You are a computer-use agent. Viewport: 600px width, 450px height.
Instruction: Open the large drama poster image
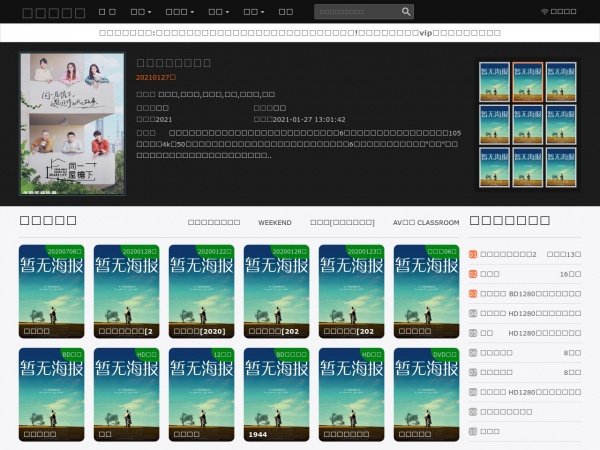tap(72, 124)
